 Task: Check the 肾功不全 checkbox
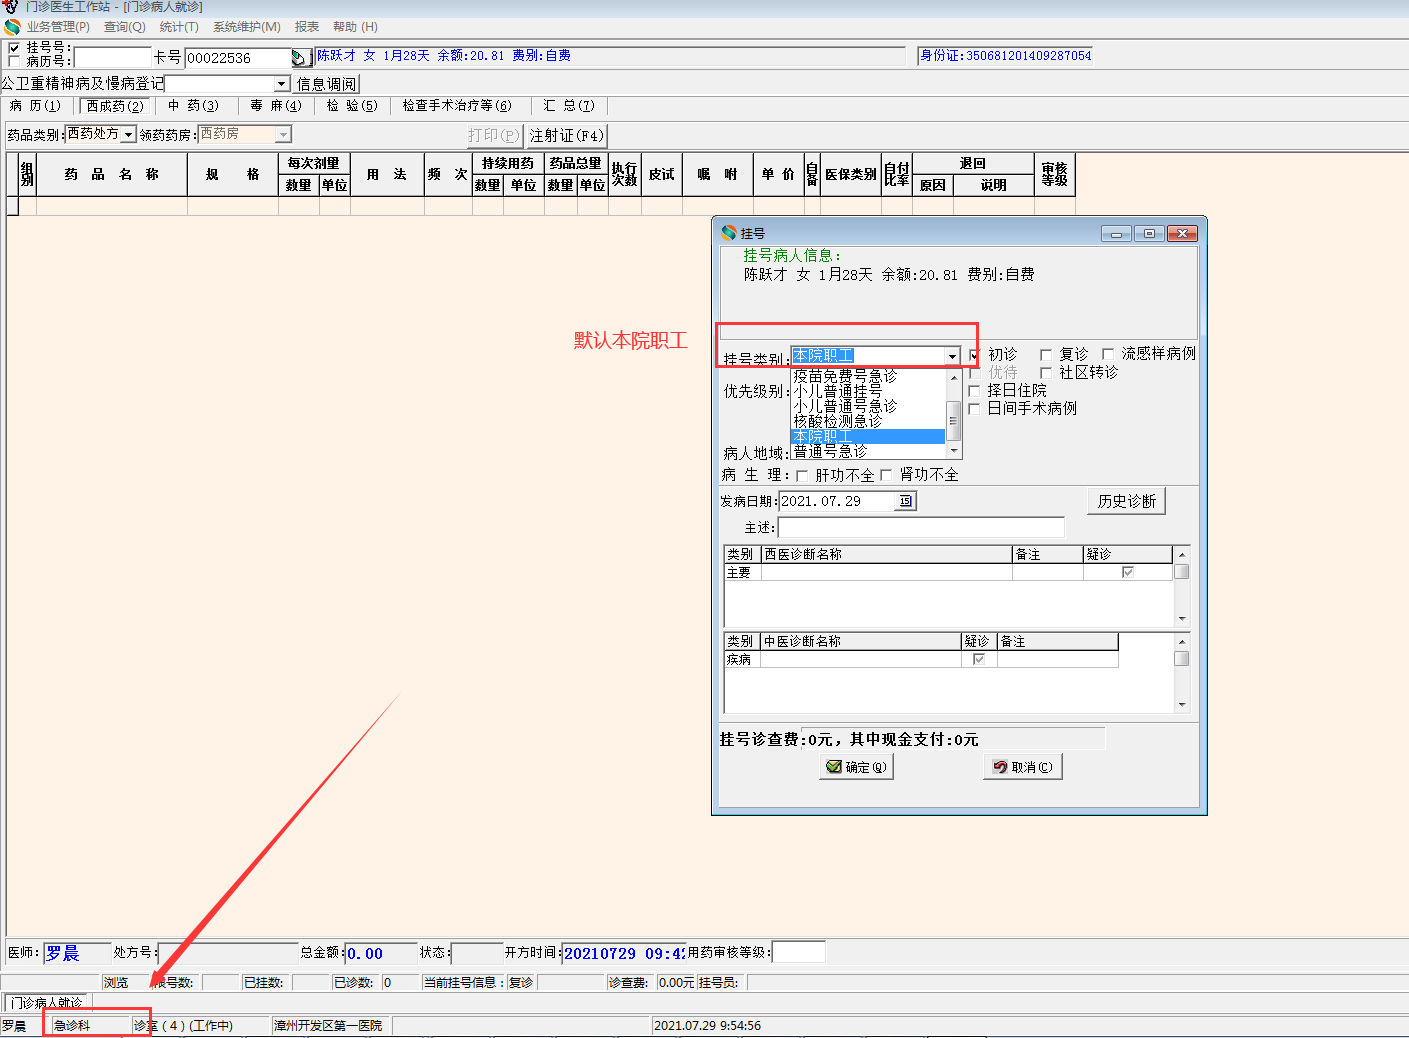(886, 475)
